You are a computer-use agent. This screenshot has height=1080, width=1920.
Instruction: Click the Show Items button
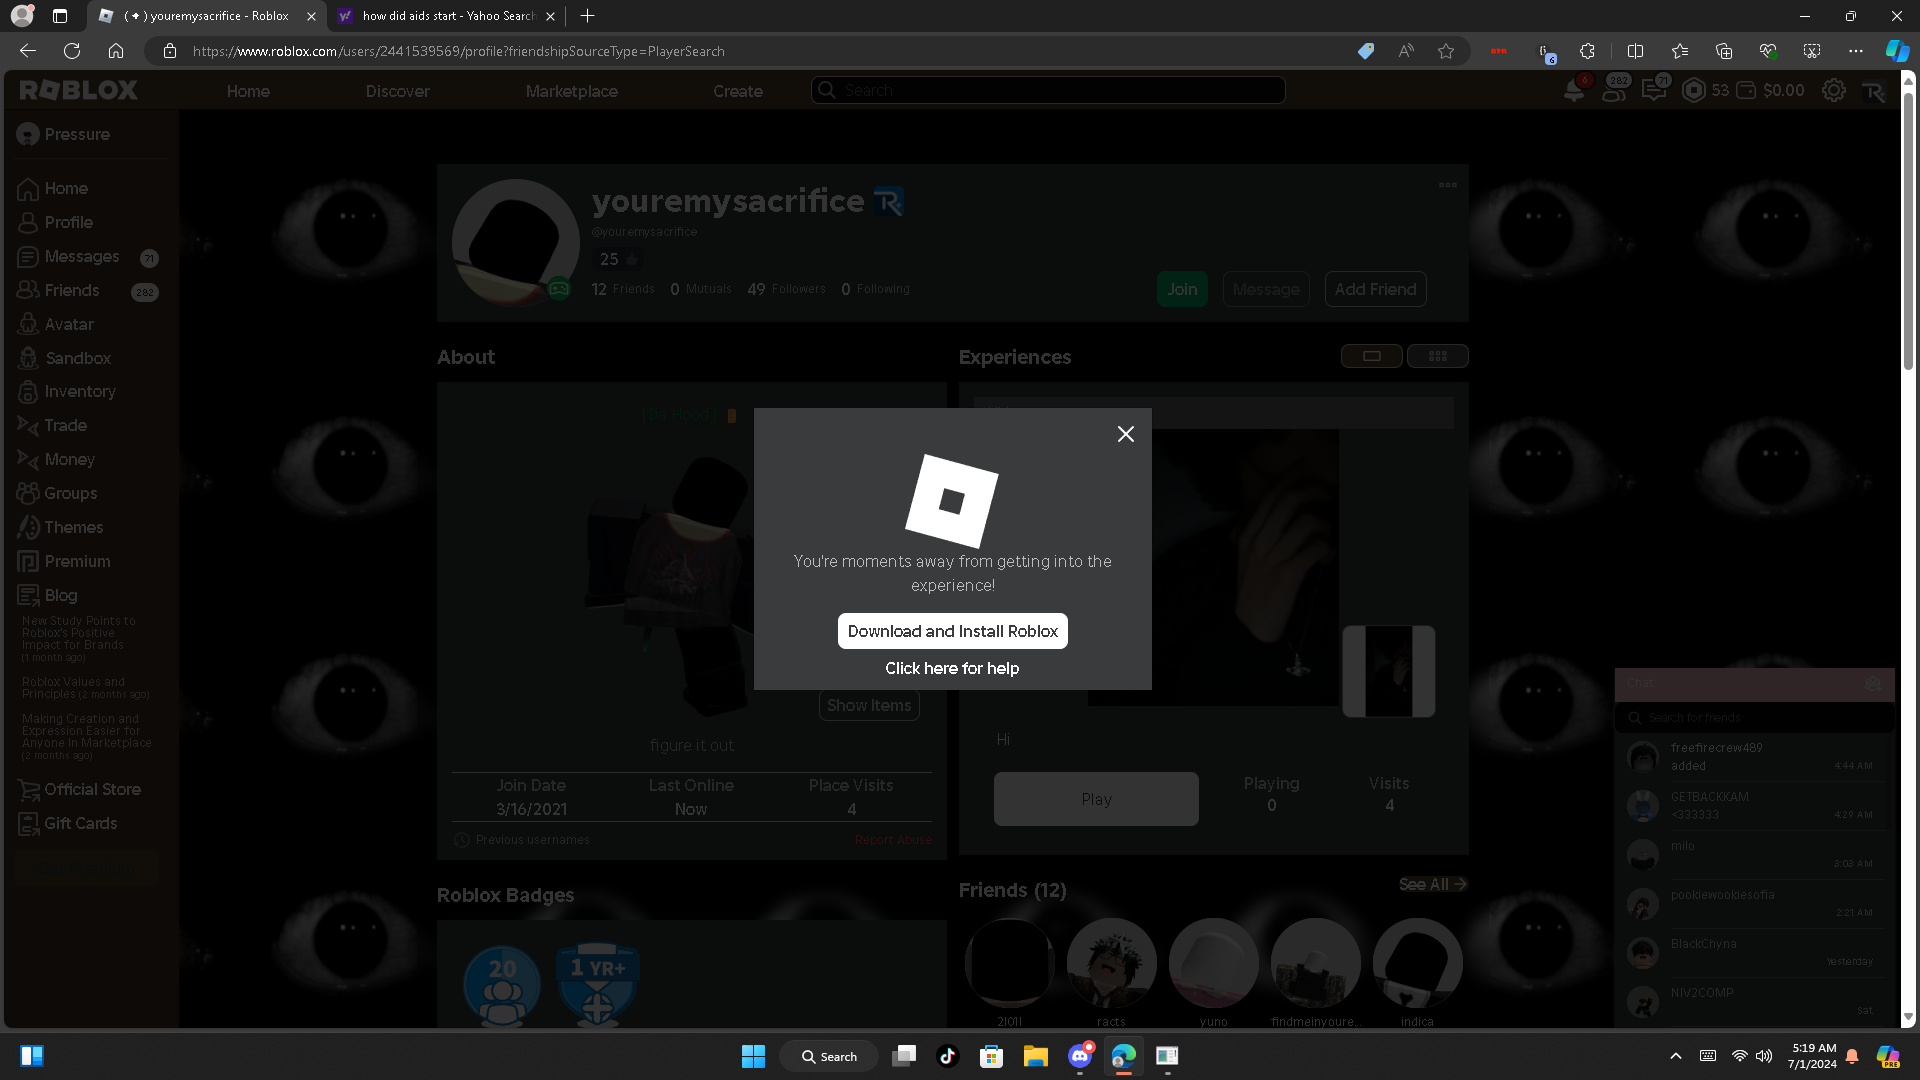point(869,705)
